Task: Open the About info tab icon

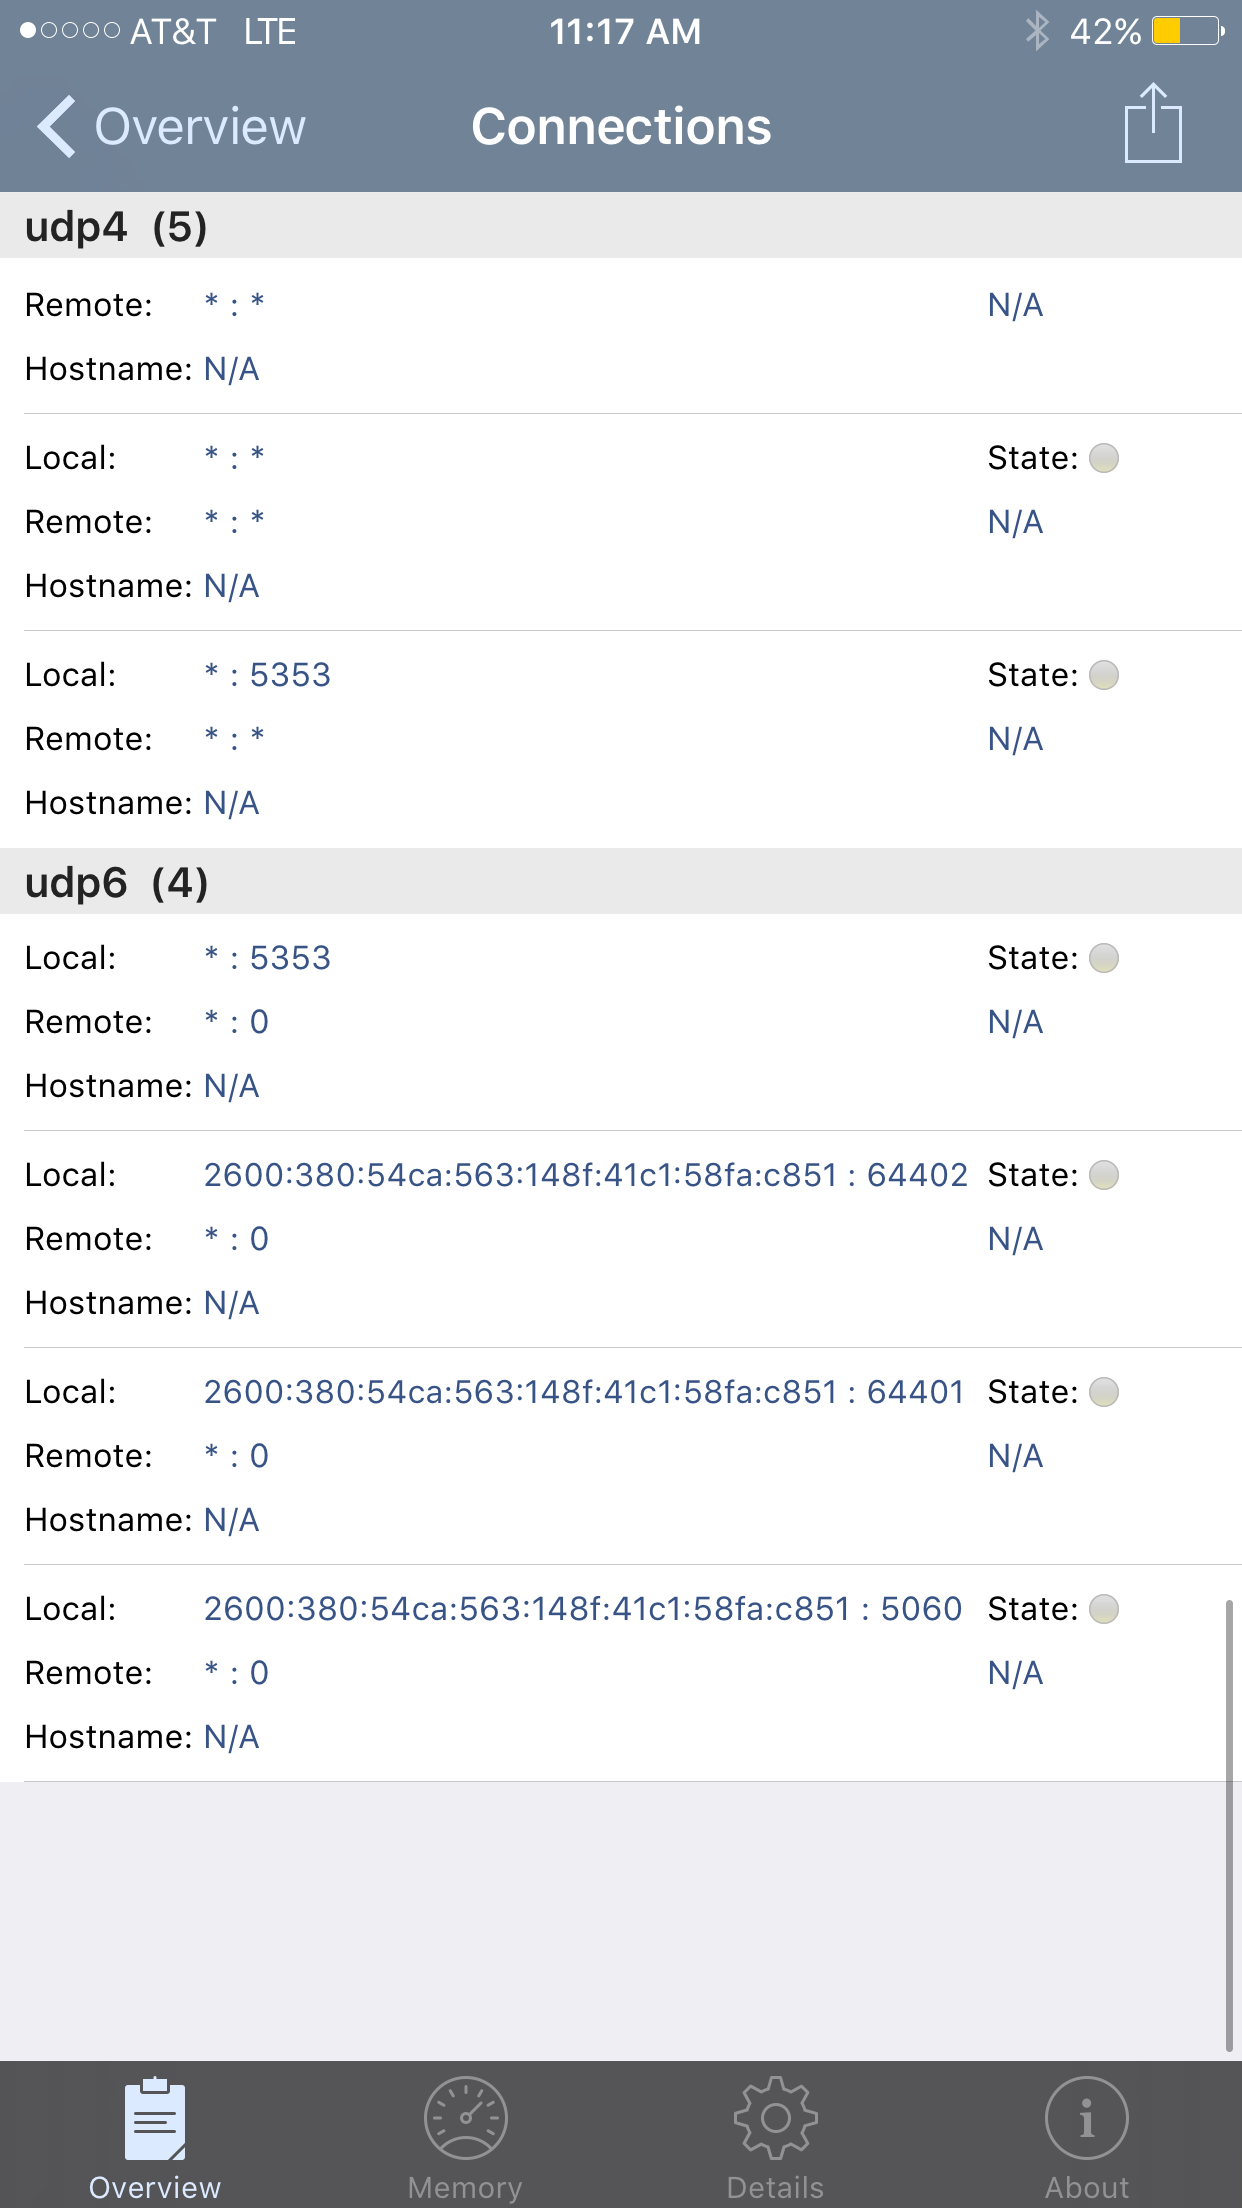Action: [x=1086, y=2119]
